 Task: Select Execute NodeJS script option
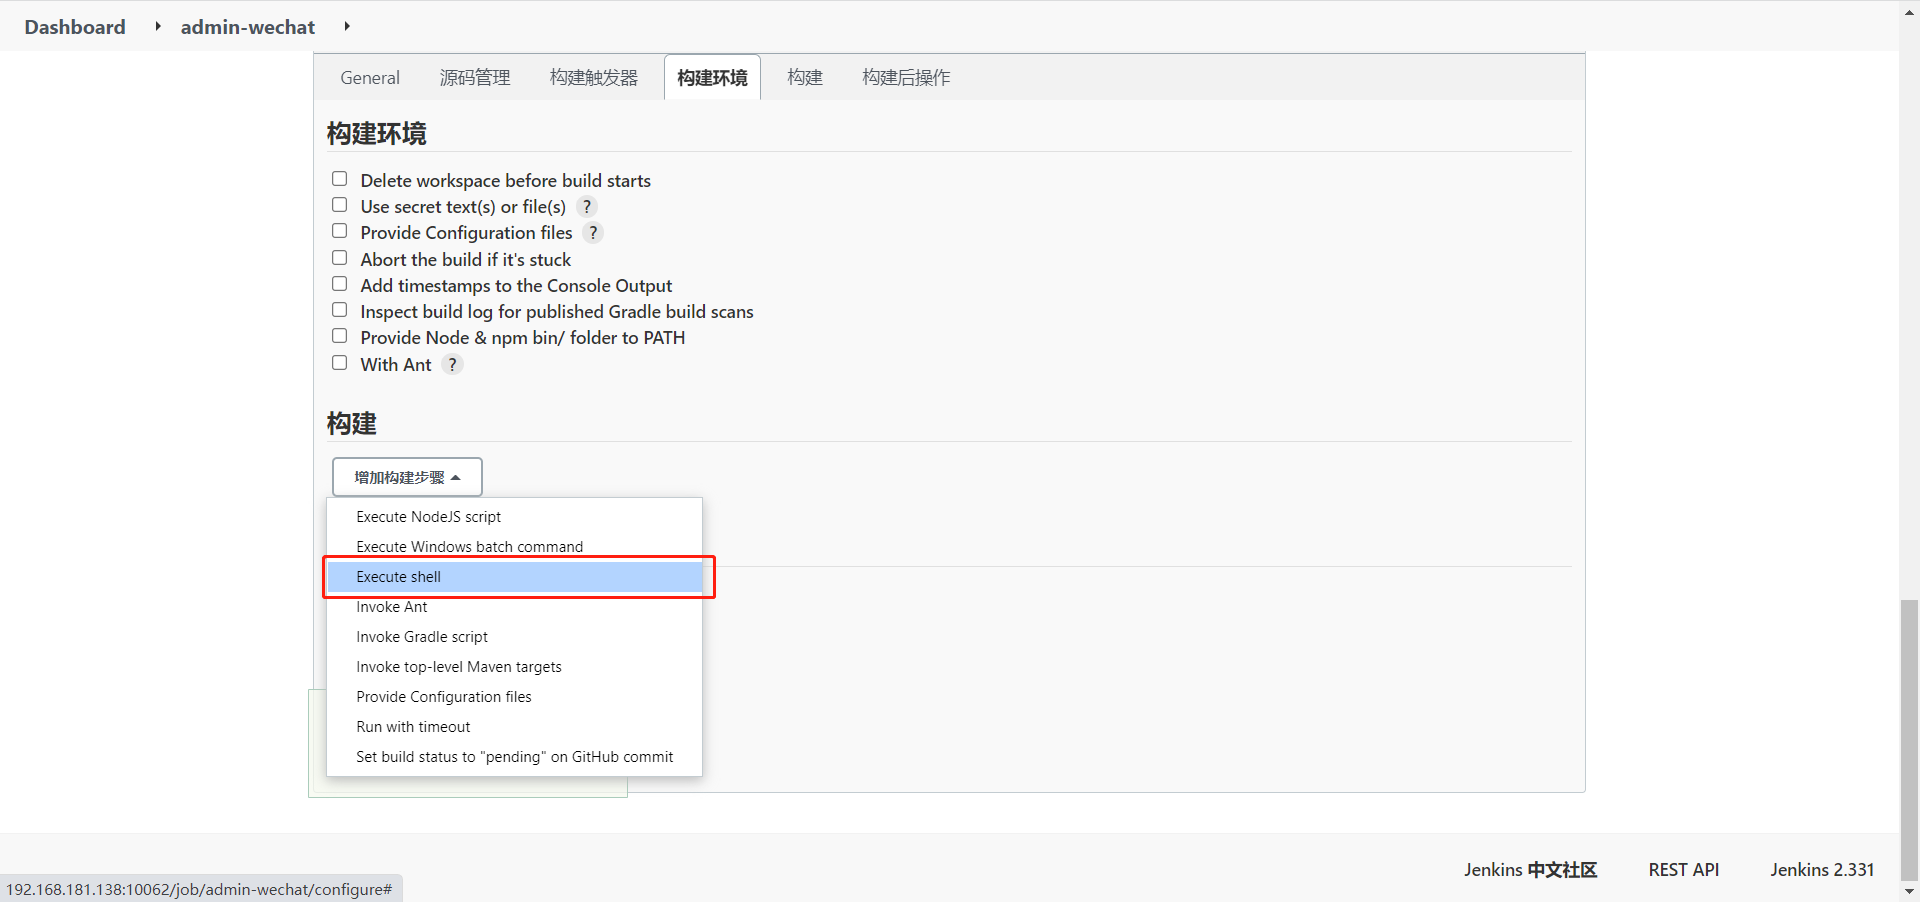point(428,516)
